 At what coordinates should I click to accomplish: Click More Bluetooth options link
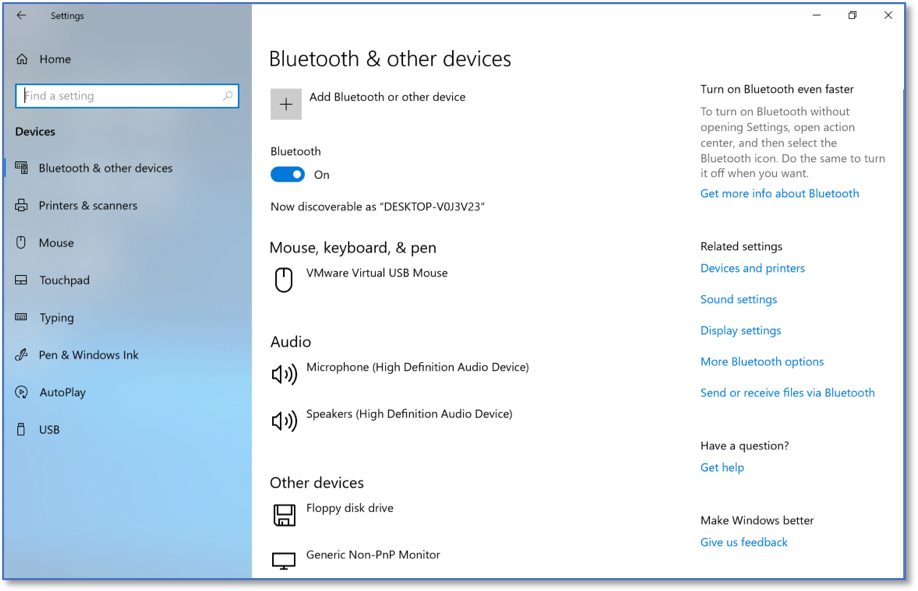pyautogui.click(x=762, y=361)
